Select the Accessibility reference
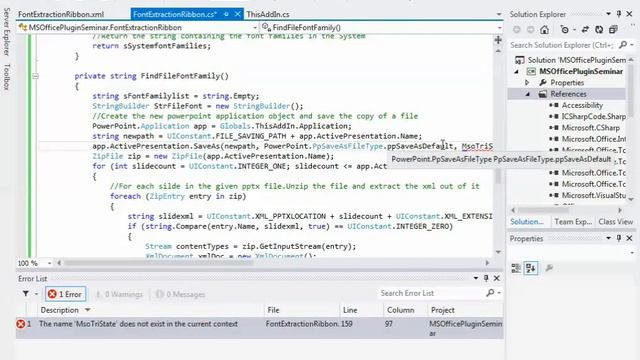Screen dimensions: 640x360 pyautogui.click(x=582, y=105)
